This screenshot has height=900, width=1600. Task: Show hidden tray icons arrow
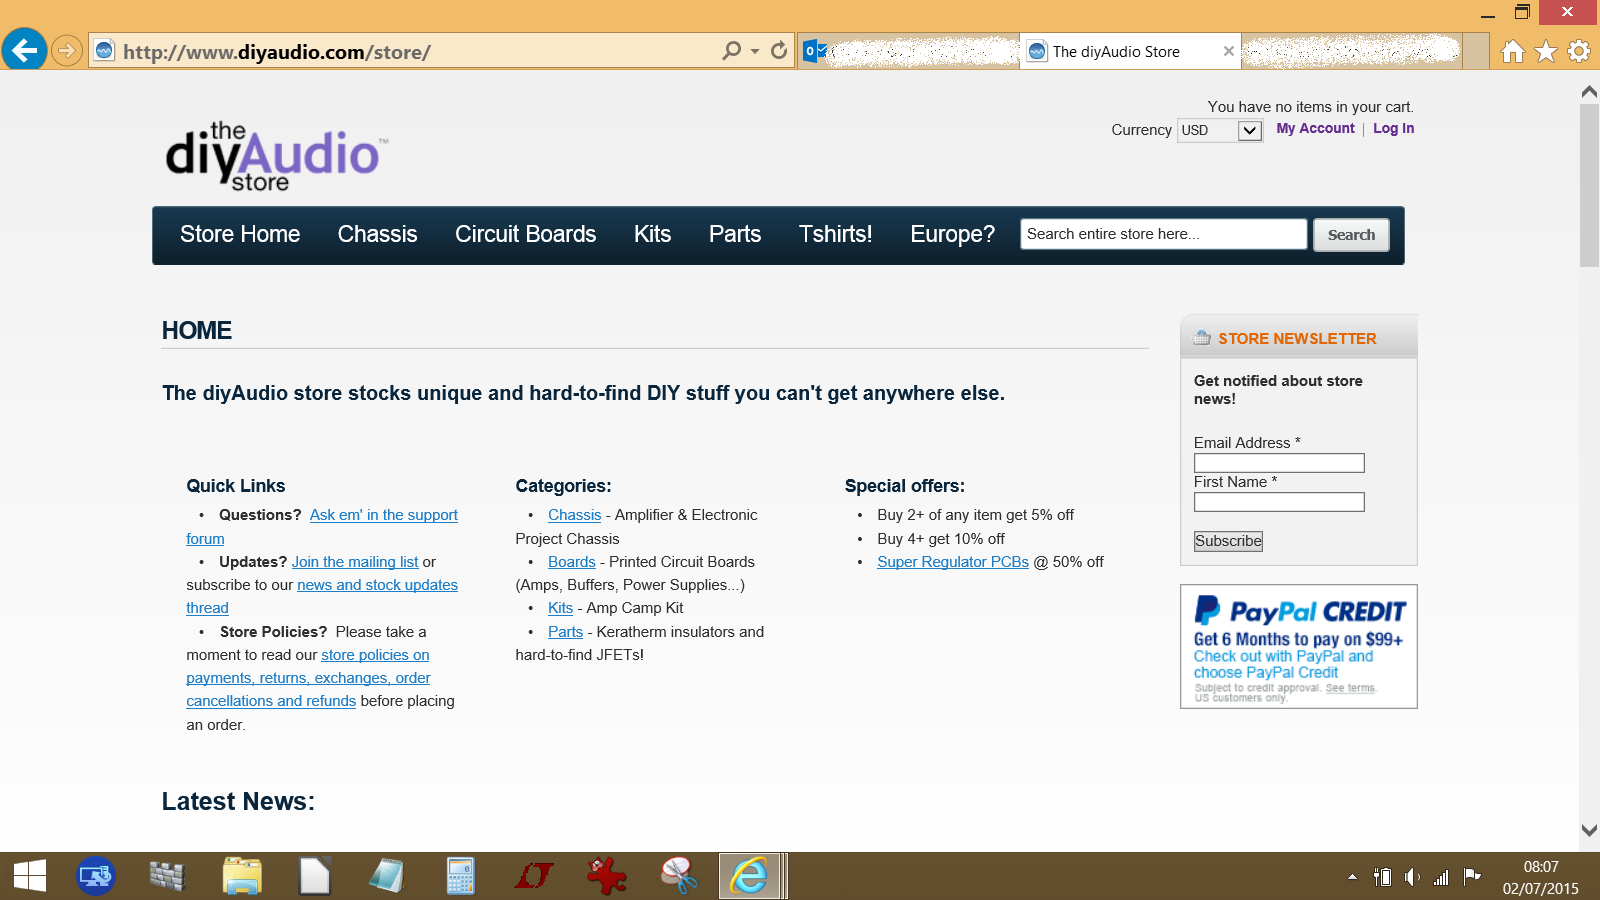tap(1352, 877)
